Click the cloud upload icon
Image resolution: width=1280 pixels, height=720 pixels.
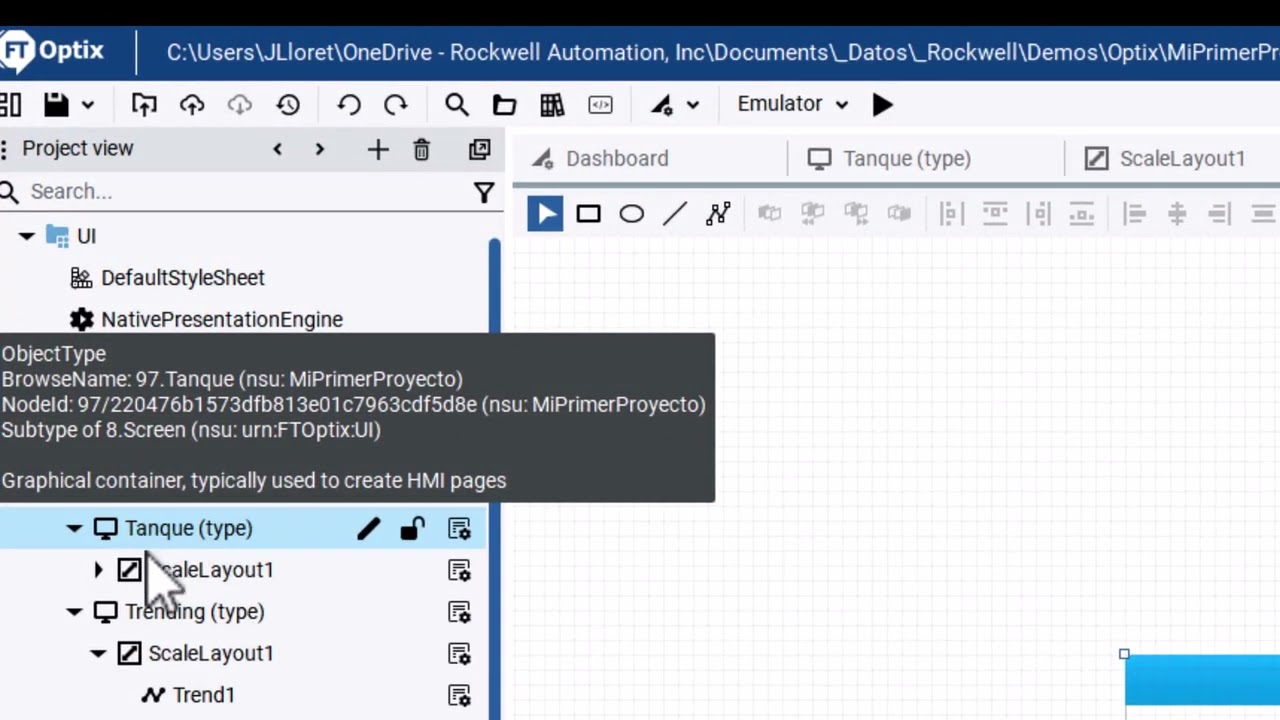tap(192, 104)
